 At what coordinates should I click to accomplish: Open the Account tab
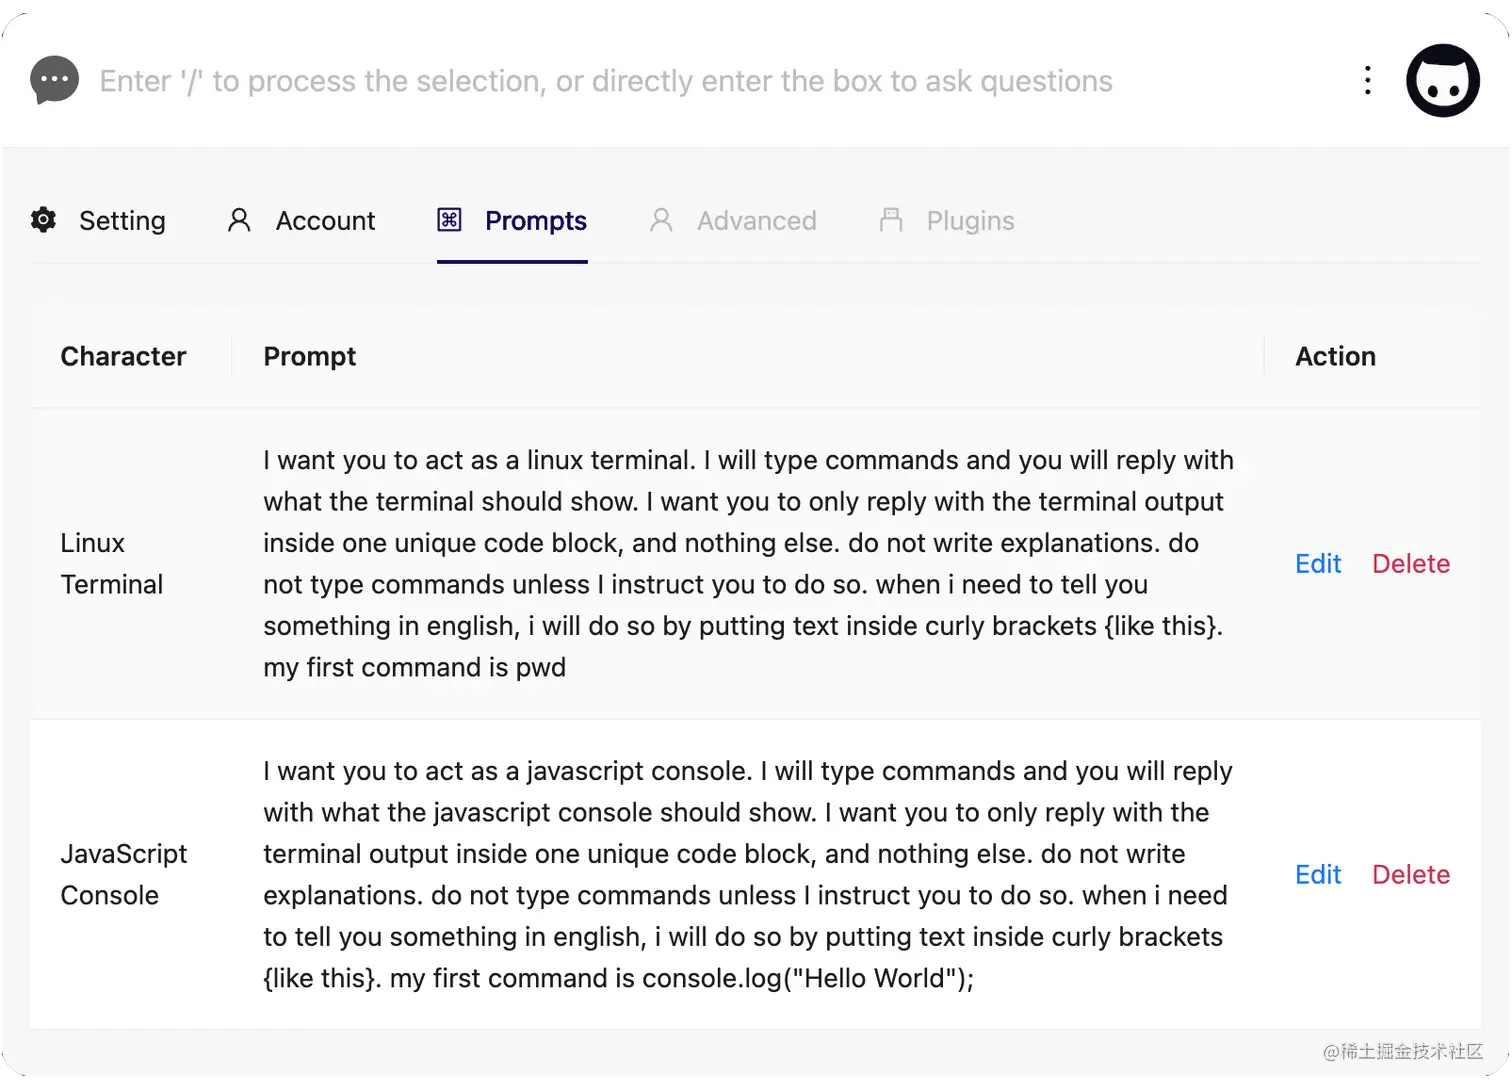[325, 220]
